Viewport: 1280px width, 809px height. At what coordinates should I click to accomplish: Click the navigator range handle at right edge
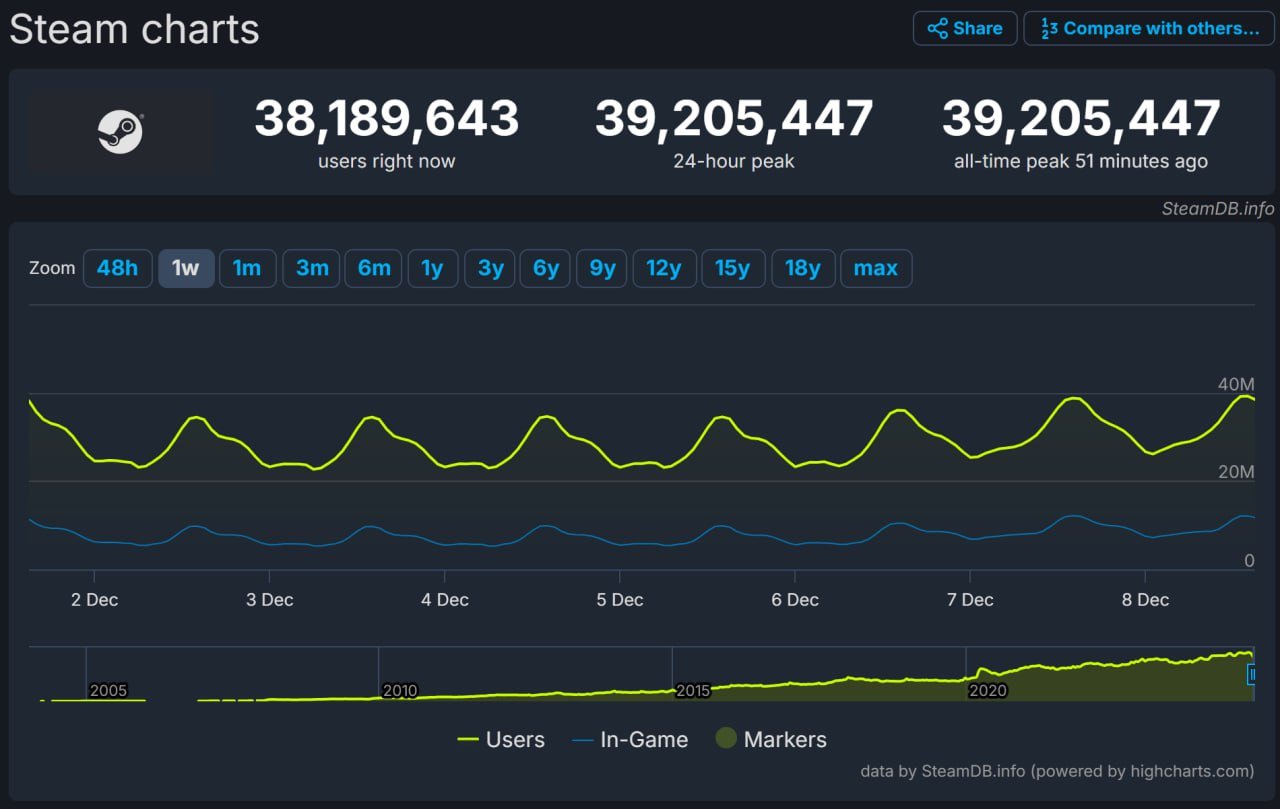click(x=1251, y=675)
